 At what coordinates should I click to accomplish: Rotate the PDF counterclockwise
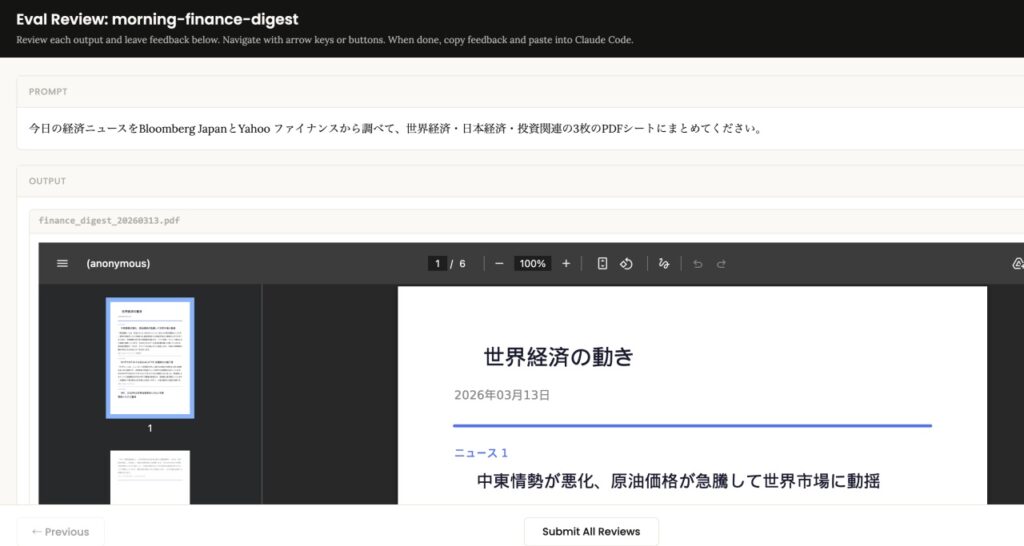click(626, 263)
